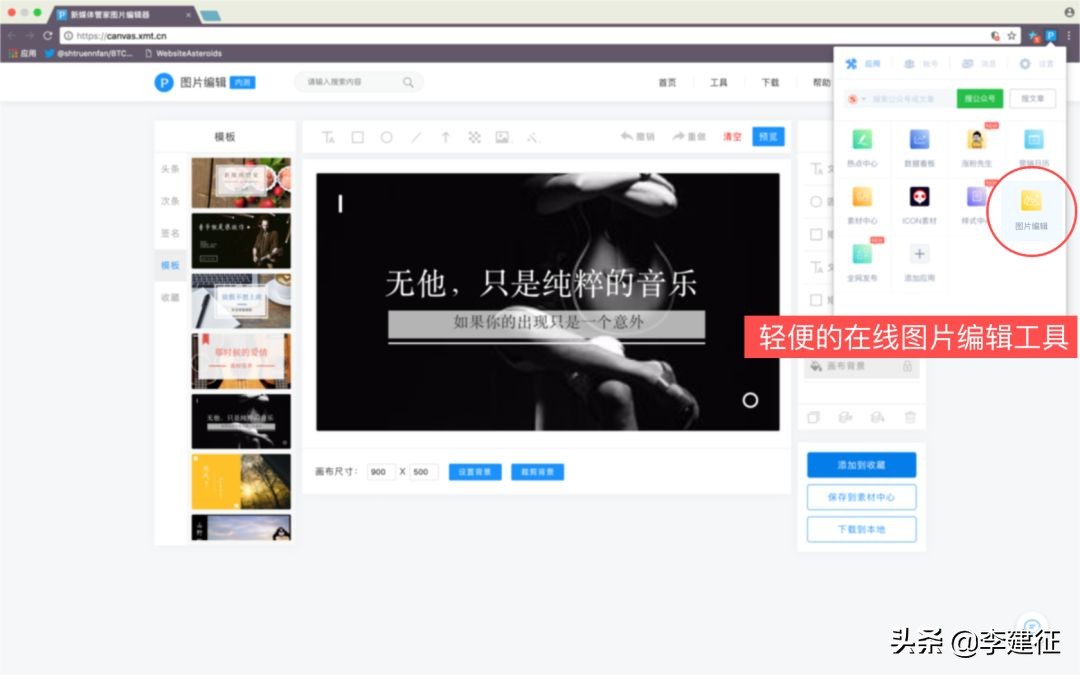The width and height of the screenshot is (1080, 675).
Task: Click the 下载到本地 download button
Action: (x=860, y=529)
